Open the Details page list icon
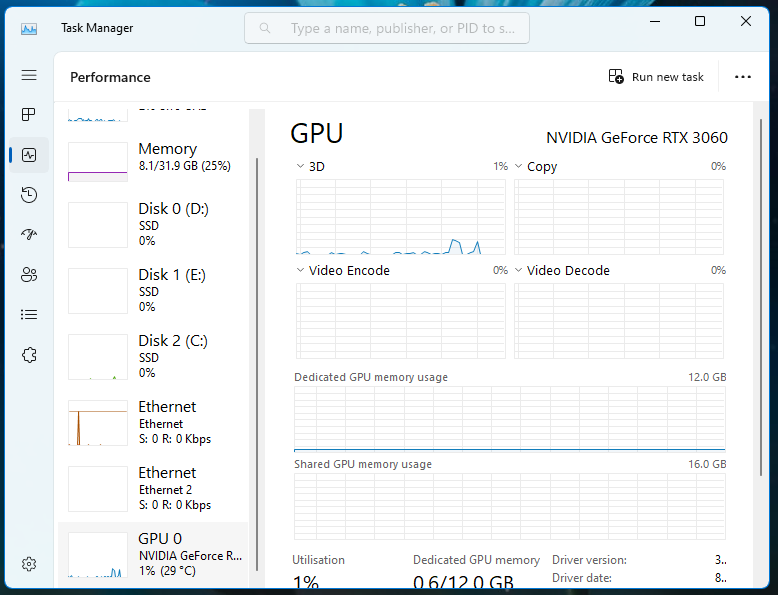 pyautogui.click(x=29, y=315)
